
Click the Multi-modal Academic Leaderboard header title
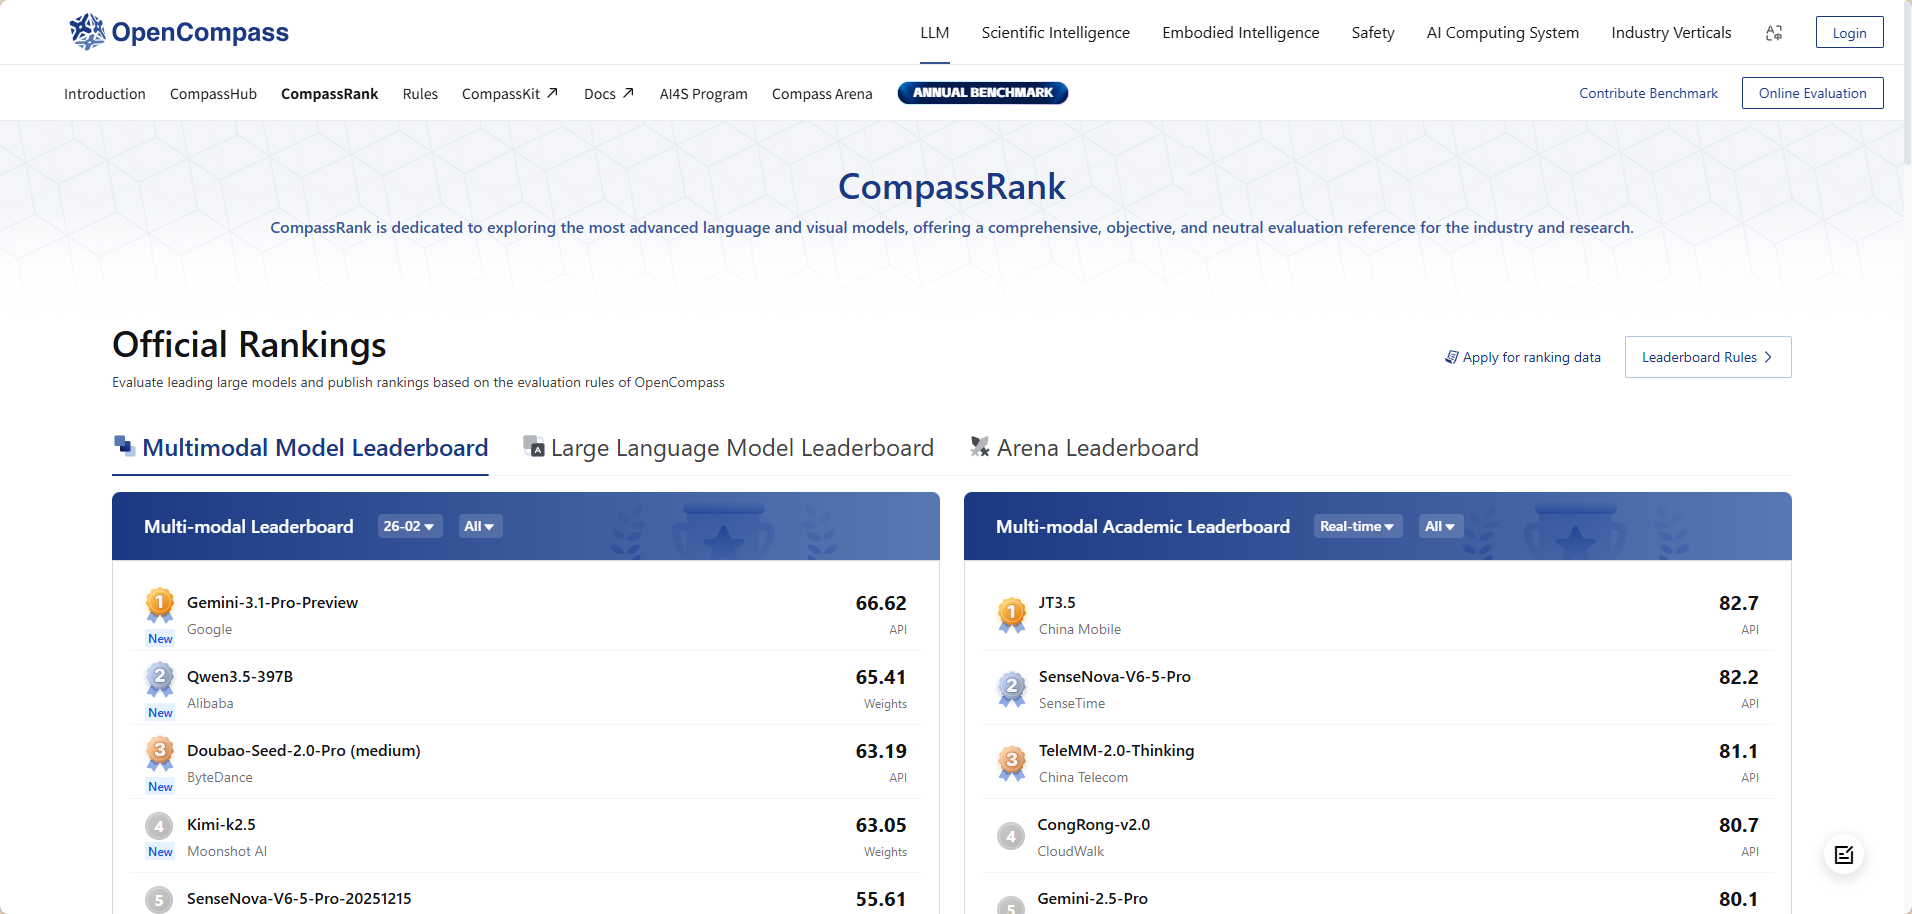point(1143,526)
